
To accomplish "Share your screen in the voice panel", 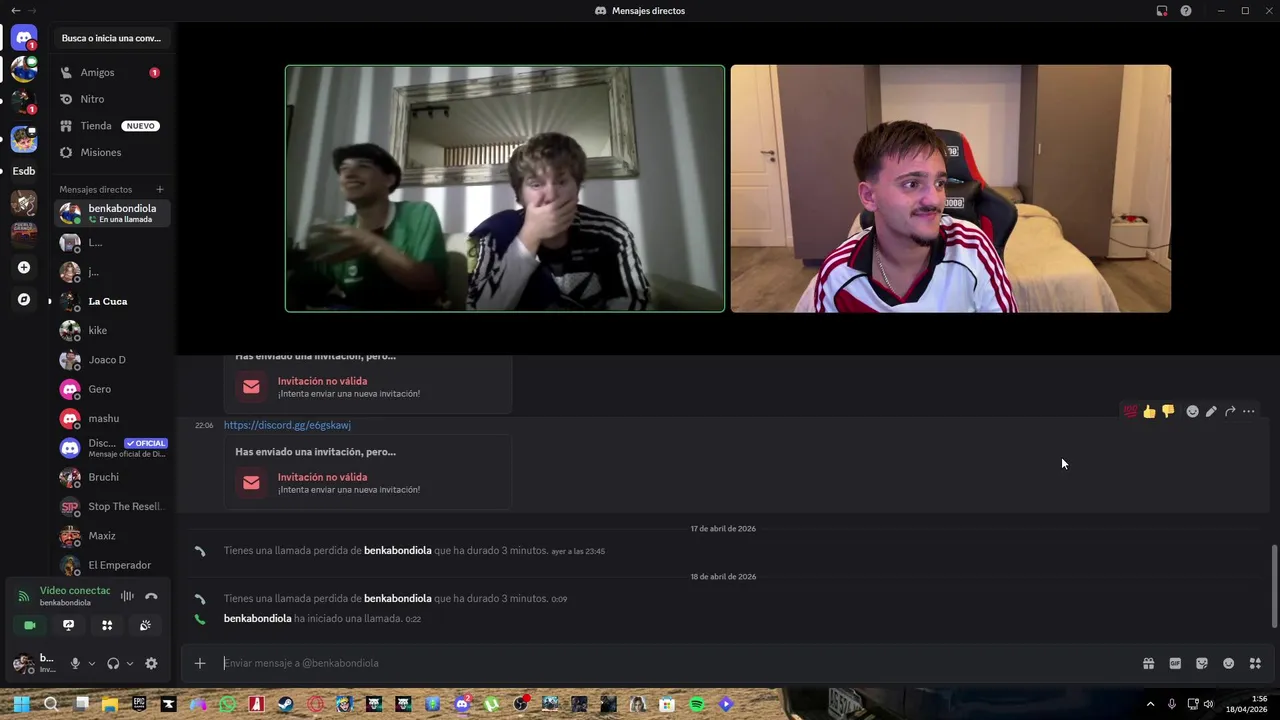I will coord(68,625).
